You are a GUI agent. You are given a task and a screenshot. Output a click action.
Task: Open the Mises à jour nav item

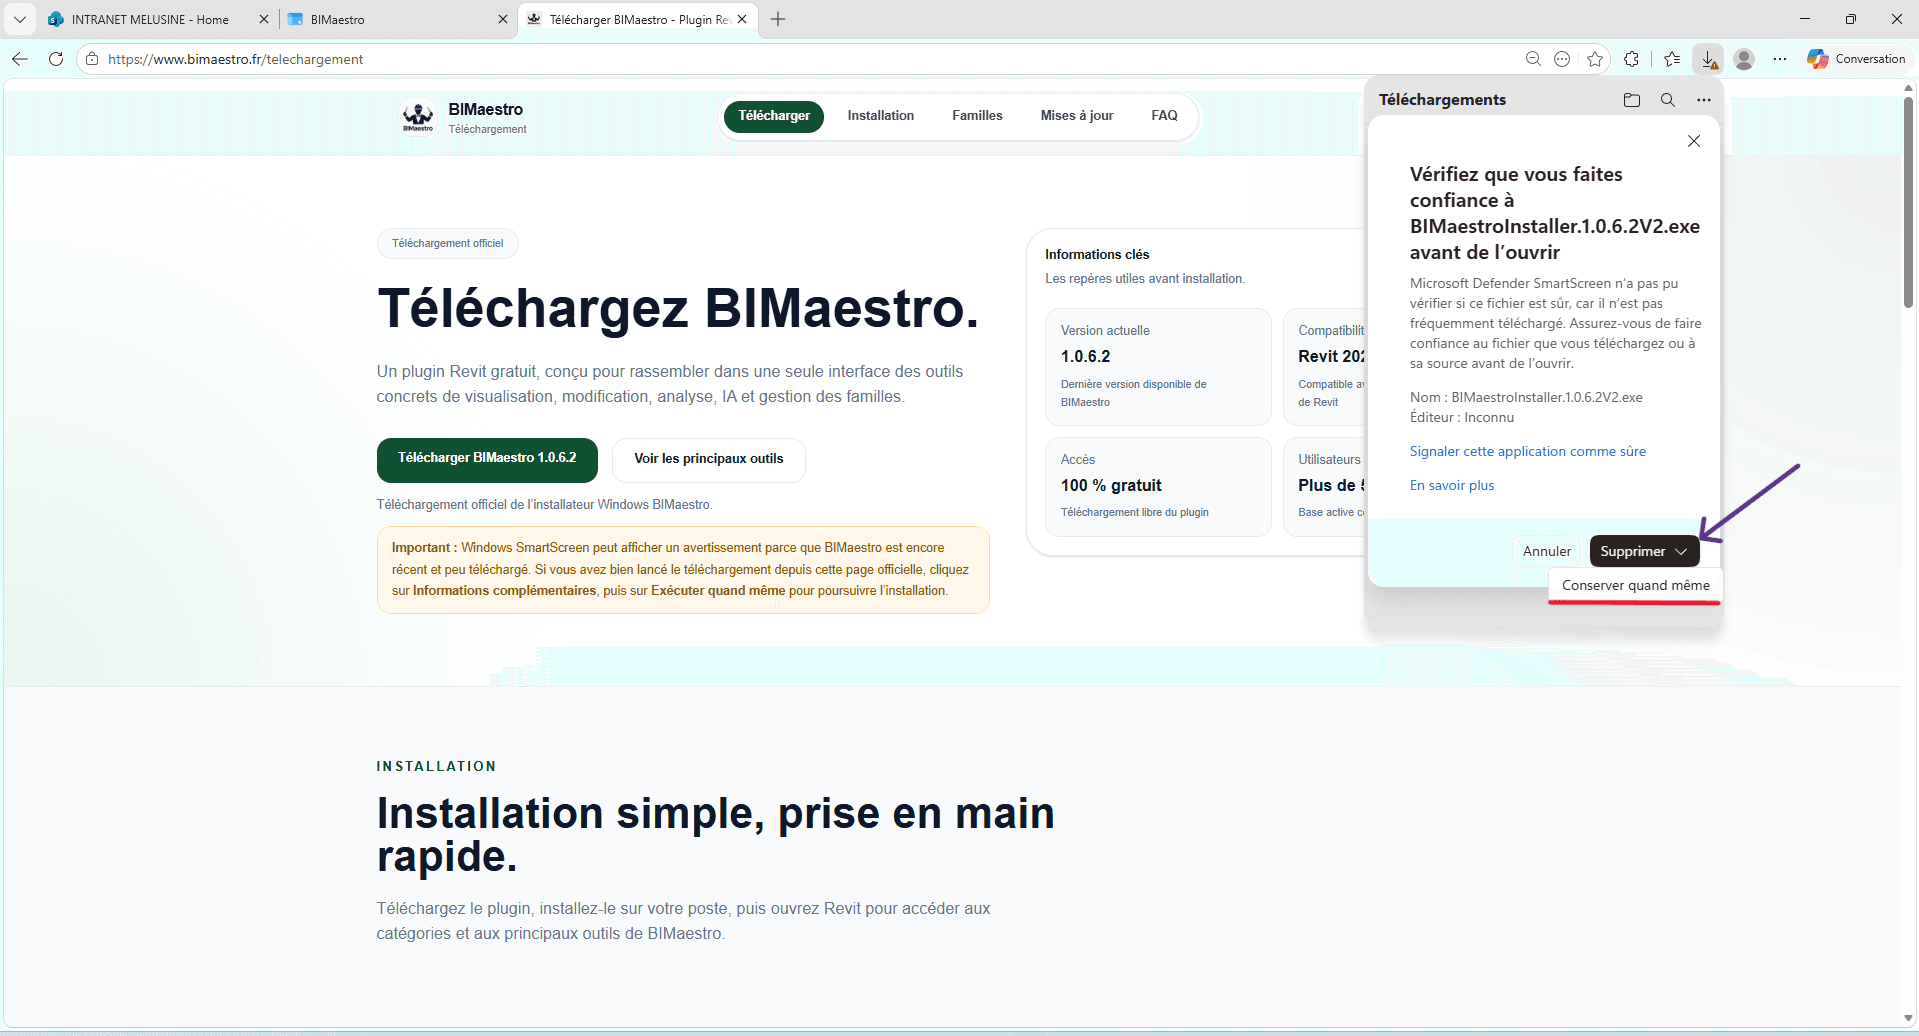point(1077,116)
